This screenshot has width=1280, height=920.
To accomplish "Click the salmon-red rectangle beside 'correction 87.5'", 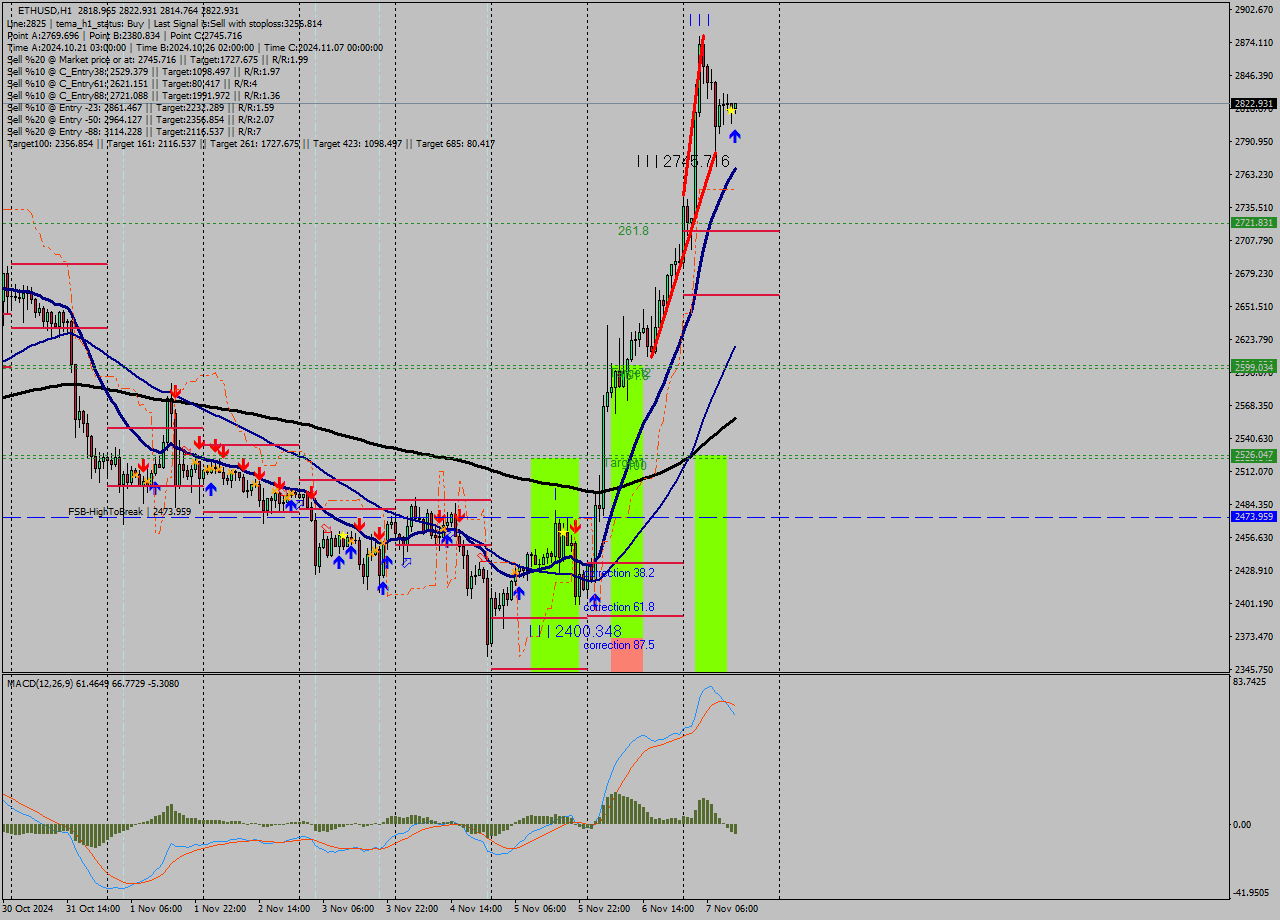I will 627,654.
